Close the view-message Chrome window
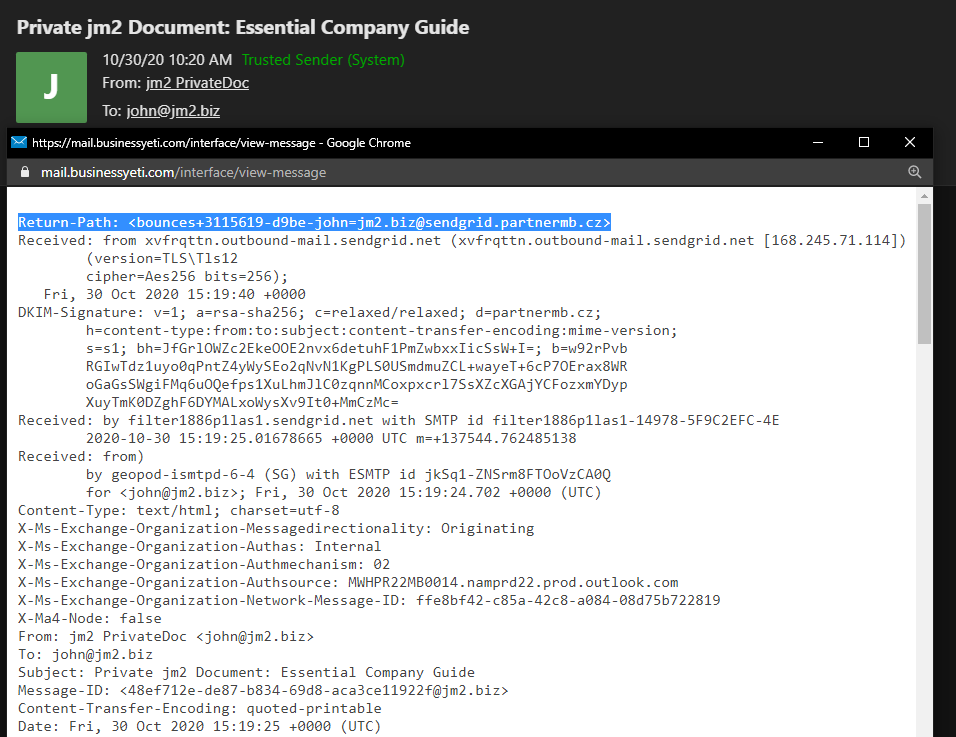This screenshot has height=737, width=956. pos(910,143)
